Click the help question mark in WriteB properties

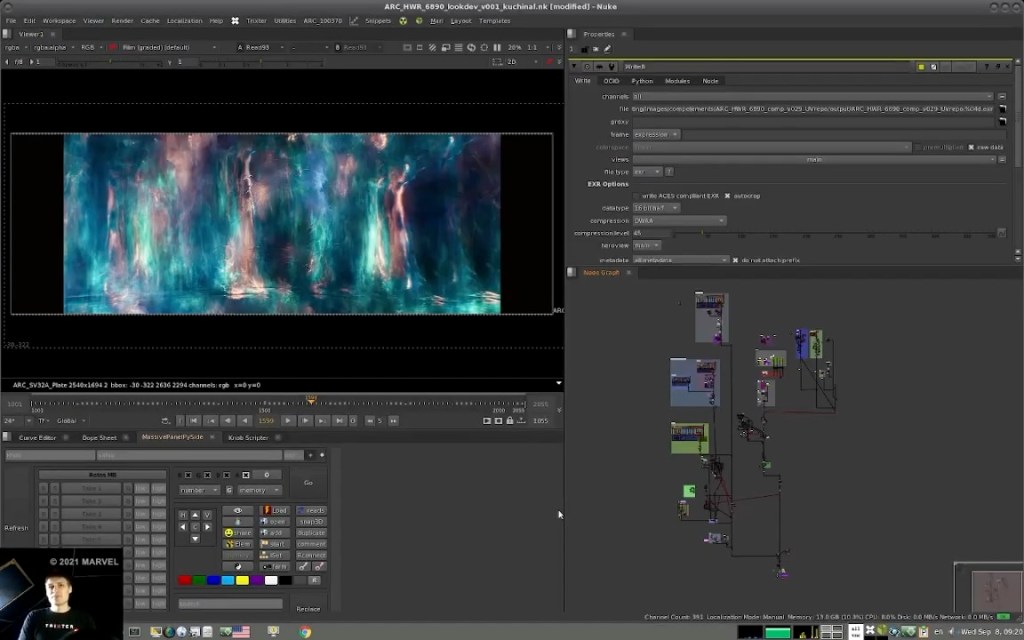[986, 65]
